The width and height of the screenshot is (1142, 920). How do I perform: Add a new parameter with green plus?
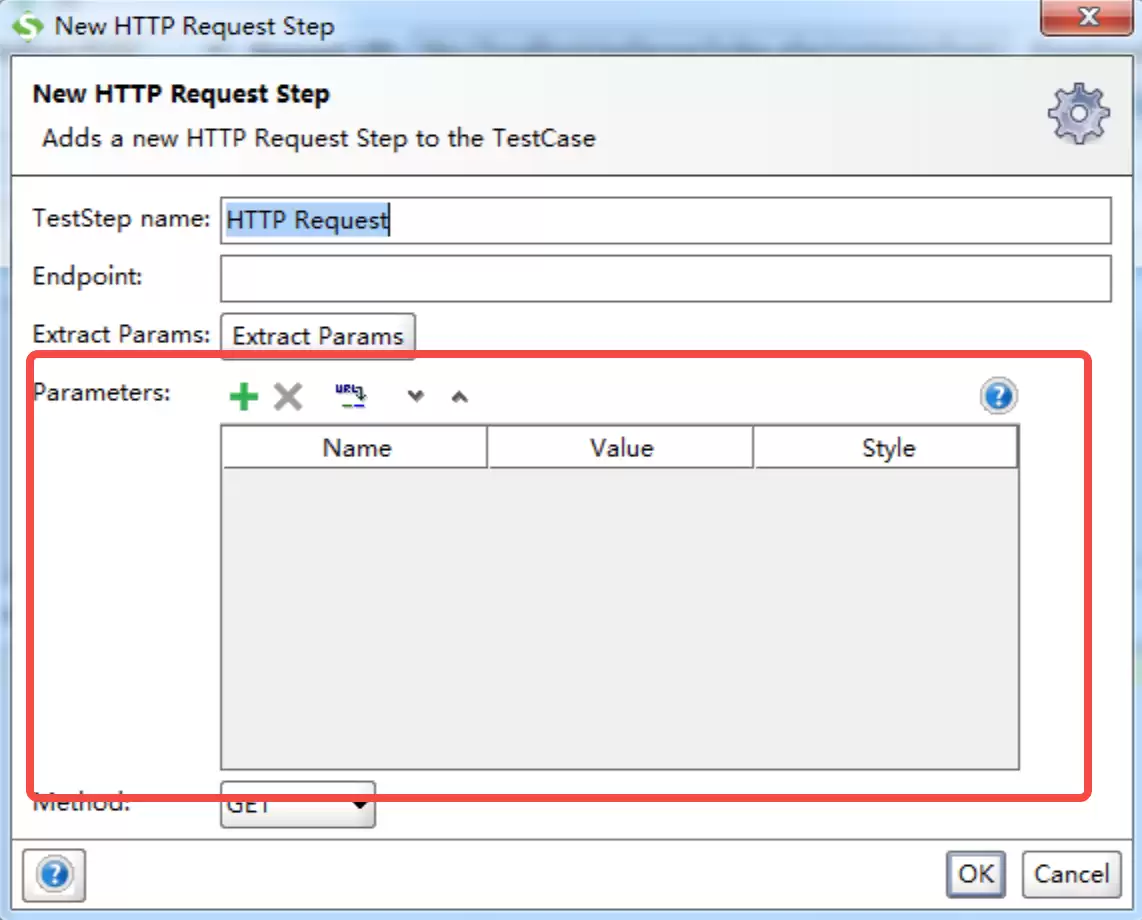[243, 396]
